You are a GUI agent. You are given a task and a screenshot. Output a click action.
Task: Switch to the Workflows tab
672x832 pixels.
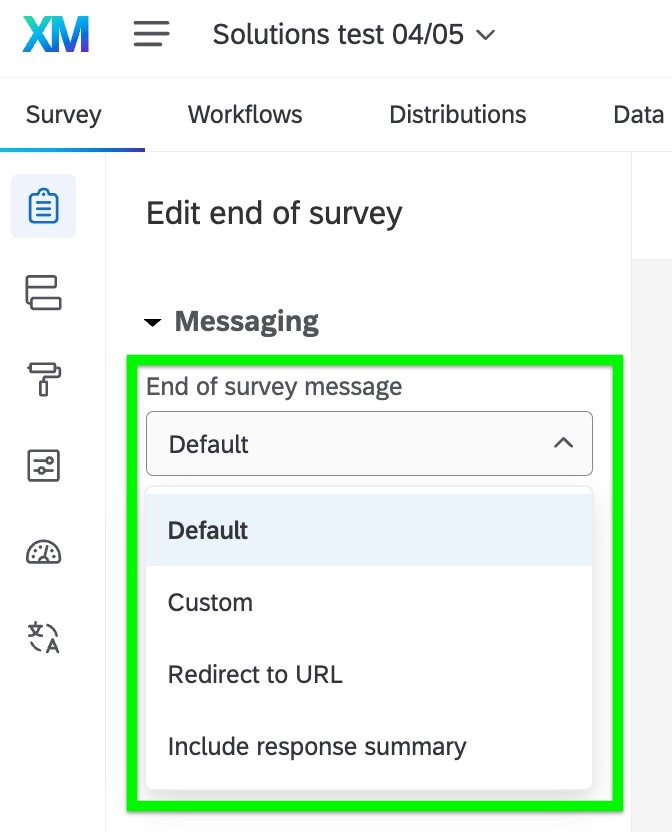(x=245, y=115)
